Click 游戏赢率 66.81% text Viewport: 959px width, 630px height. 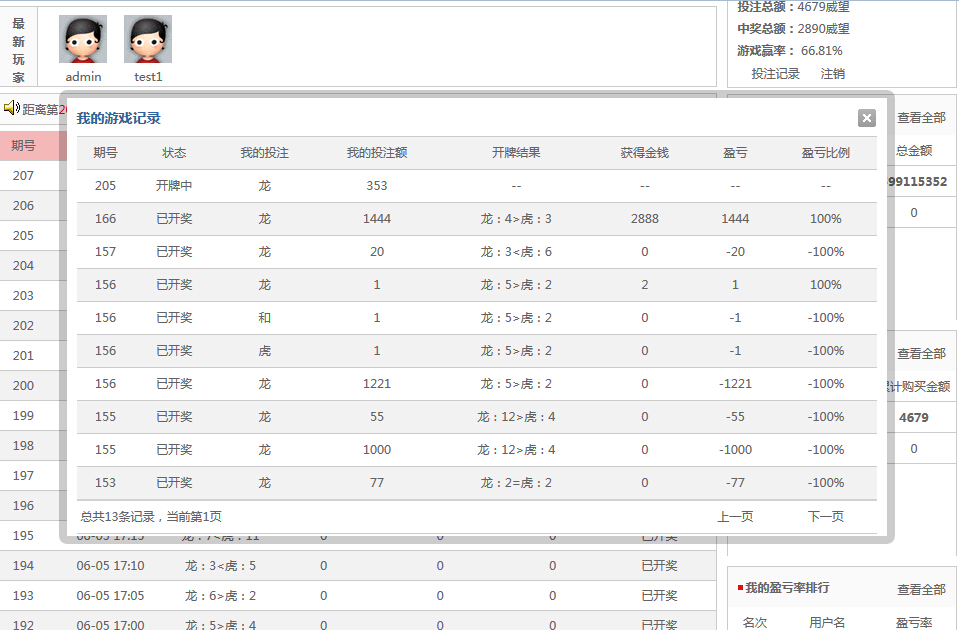click(790, 51)
